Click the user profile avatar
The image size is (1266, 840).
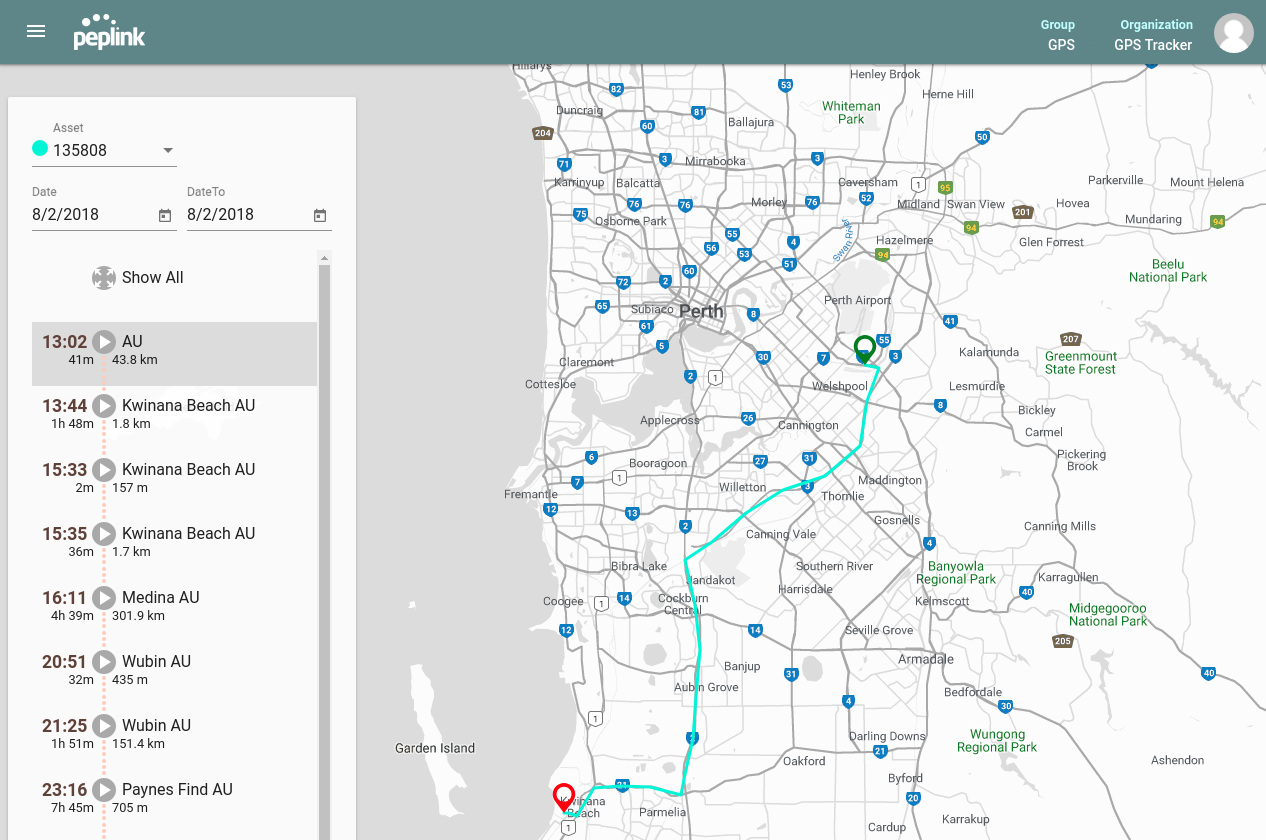click(1233, 32)
